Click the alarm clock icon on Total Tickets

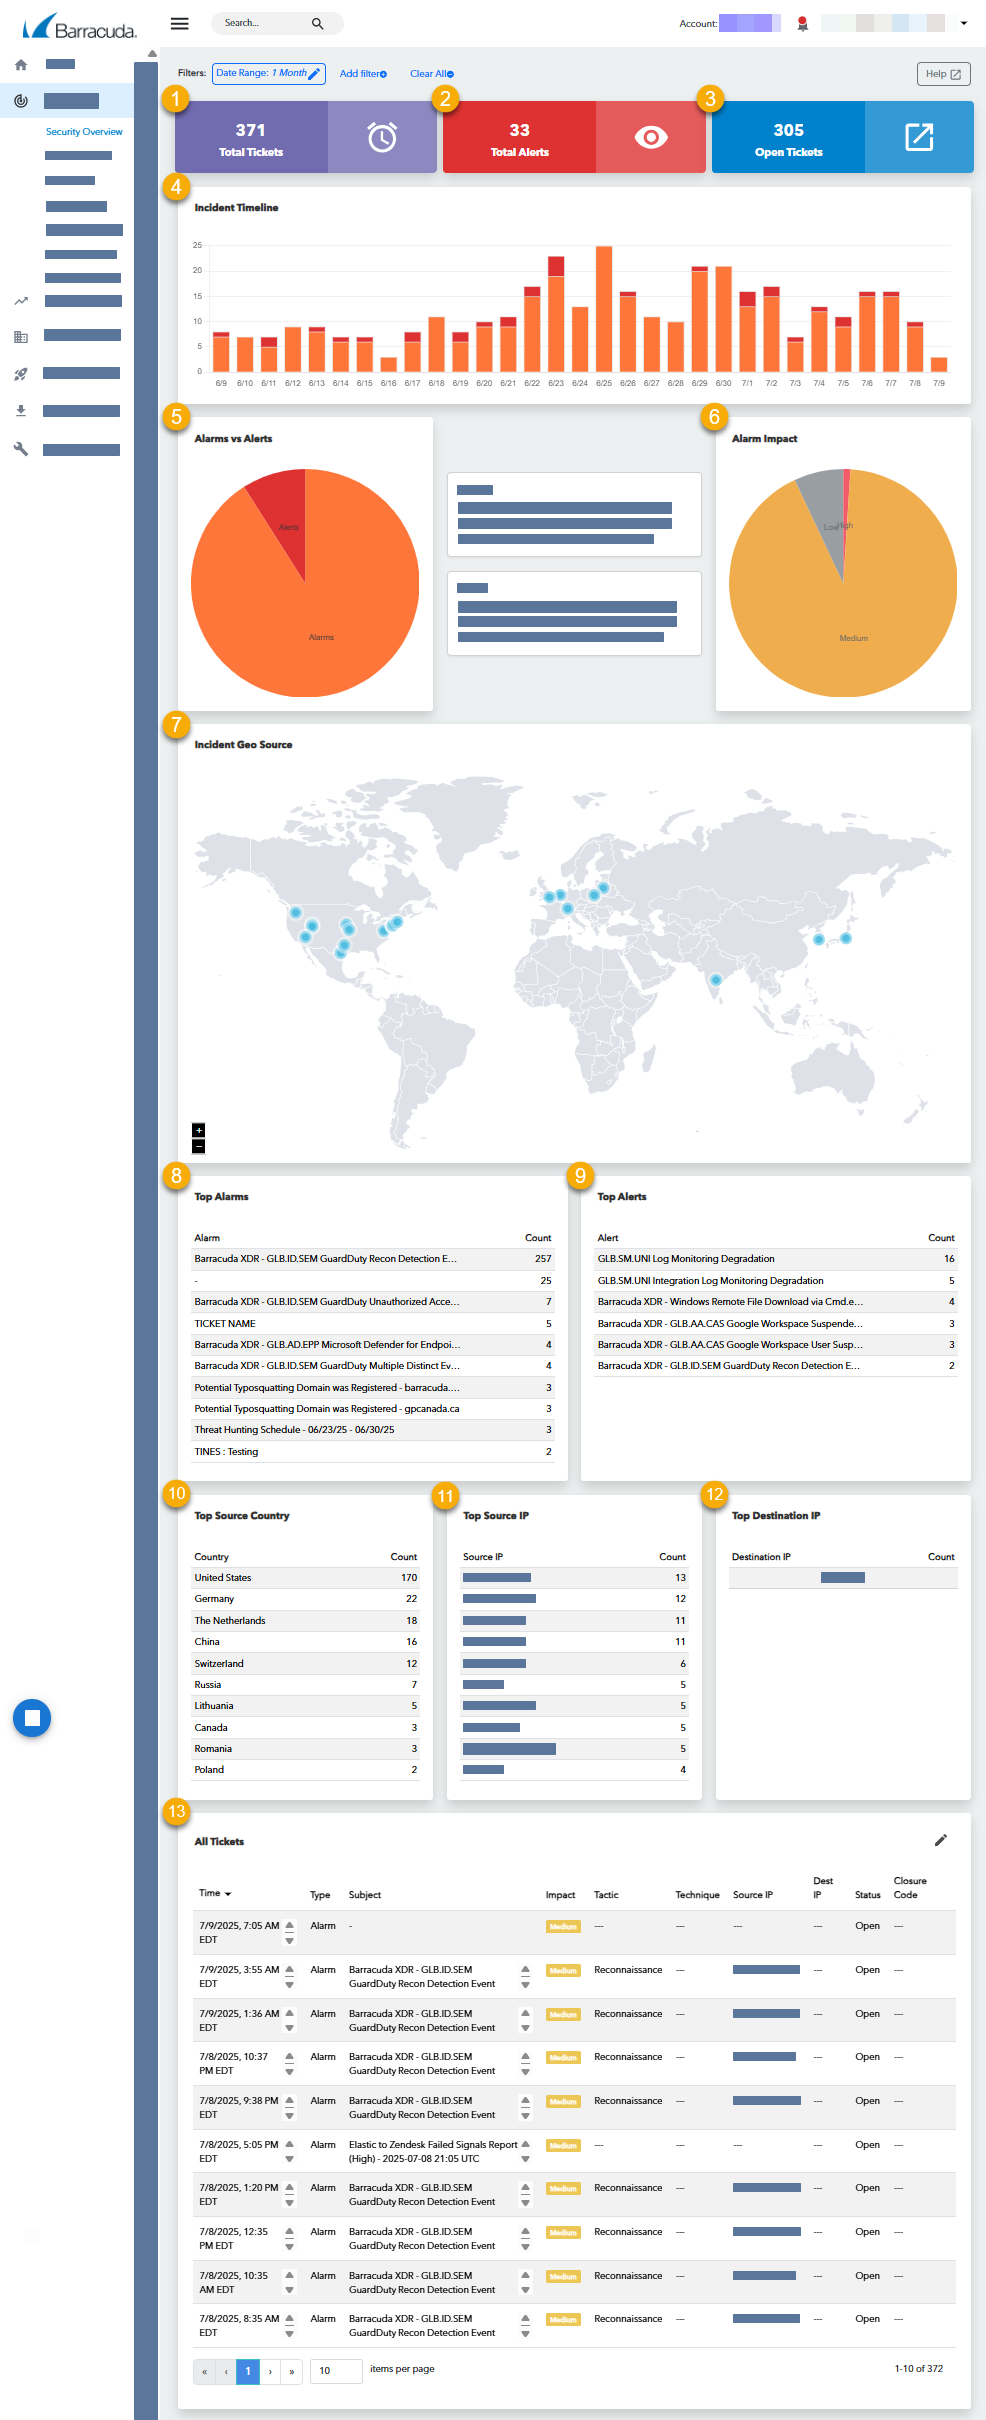pyautogui.click(x=382, y=137)
